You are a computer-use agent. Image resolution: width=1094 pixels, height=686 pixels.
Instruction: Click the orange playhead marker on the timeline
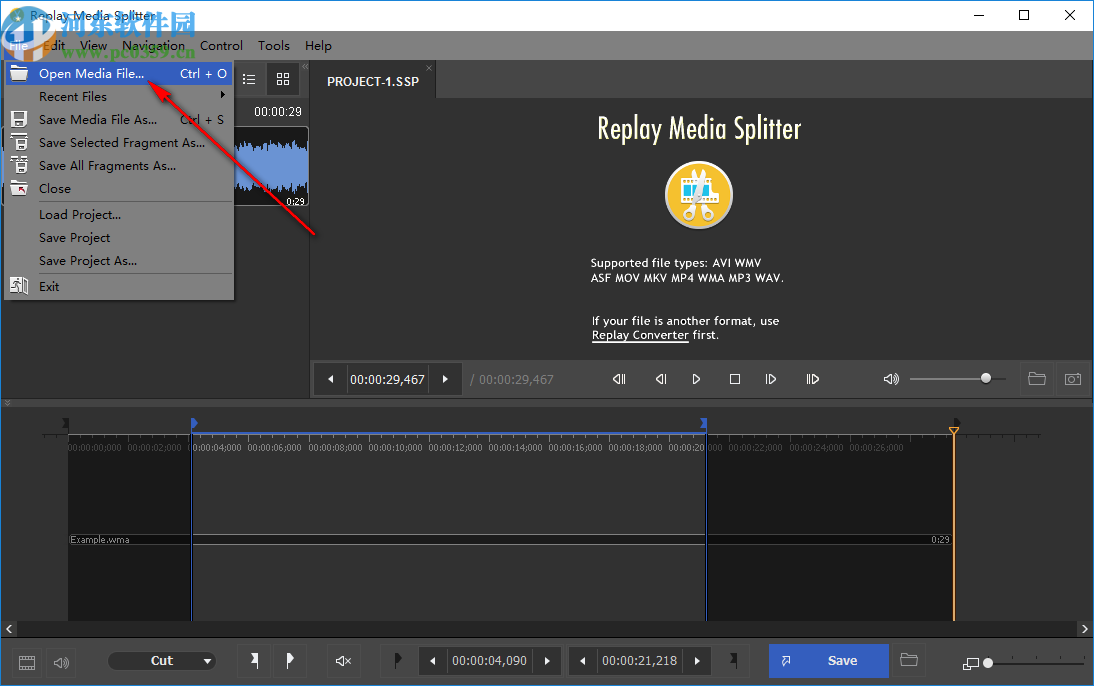[953, 428]
